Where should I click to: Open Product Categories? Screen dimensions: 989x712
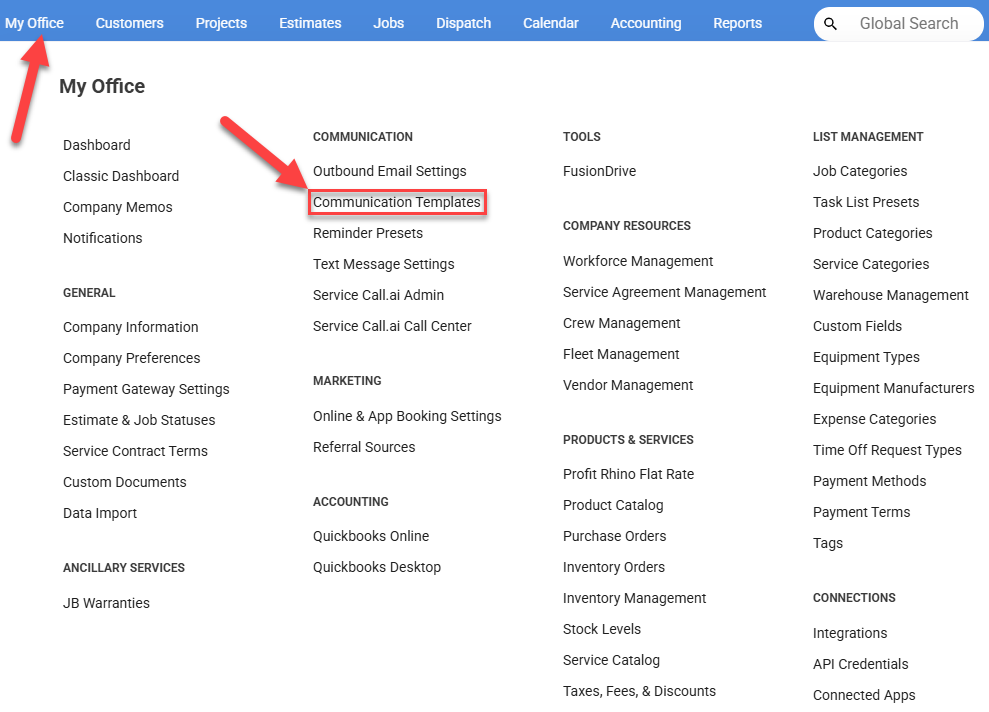click(872, 233)
